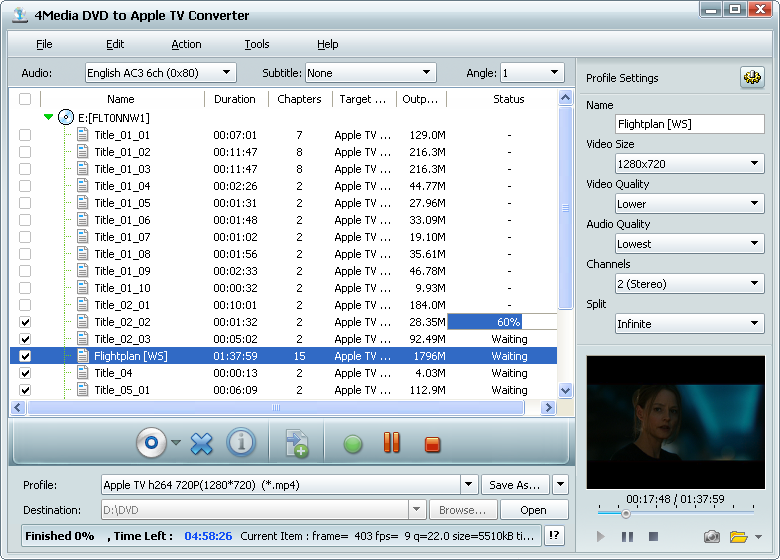Open advanced profile settings gear icon
The image size is (780, 560).
click(x=752, y=77)
